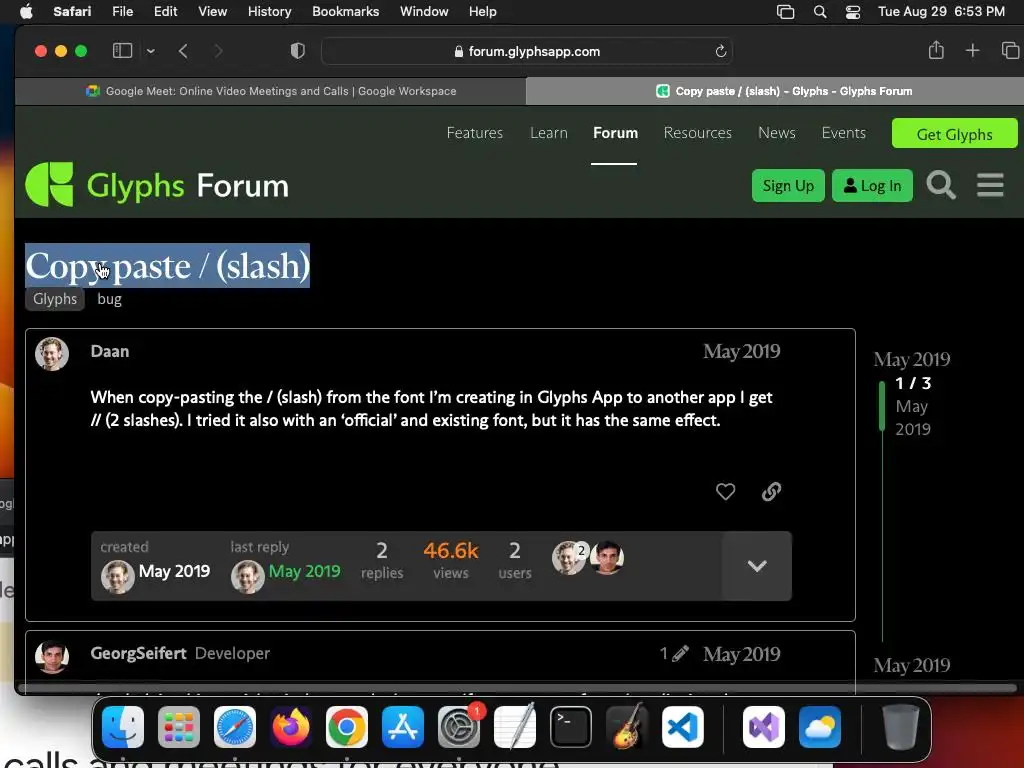Like Daan's post with the heart
Viewport: 1024px width, 768px height.
(725, 491)
